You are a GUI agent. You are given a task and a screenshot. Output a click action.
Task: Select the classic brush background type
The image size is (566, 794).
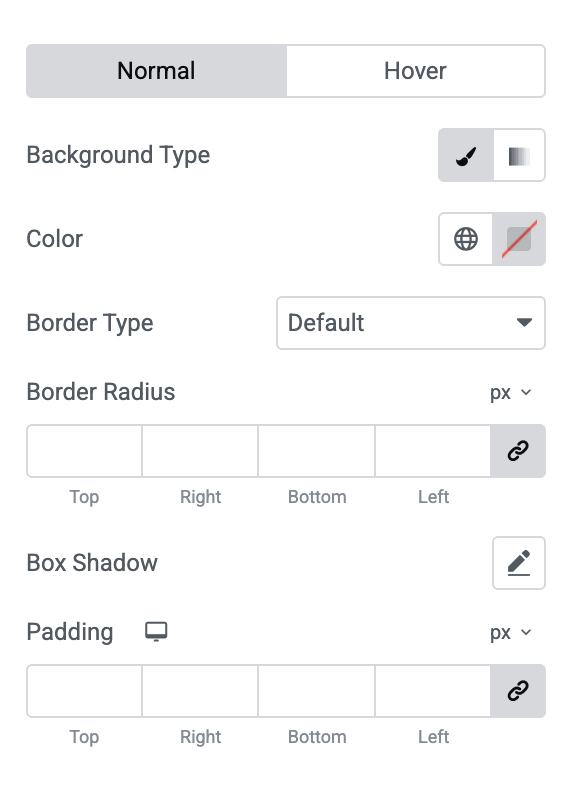coord(466,155)
